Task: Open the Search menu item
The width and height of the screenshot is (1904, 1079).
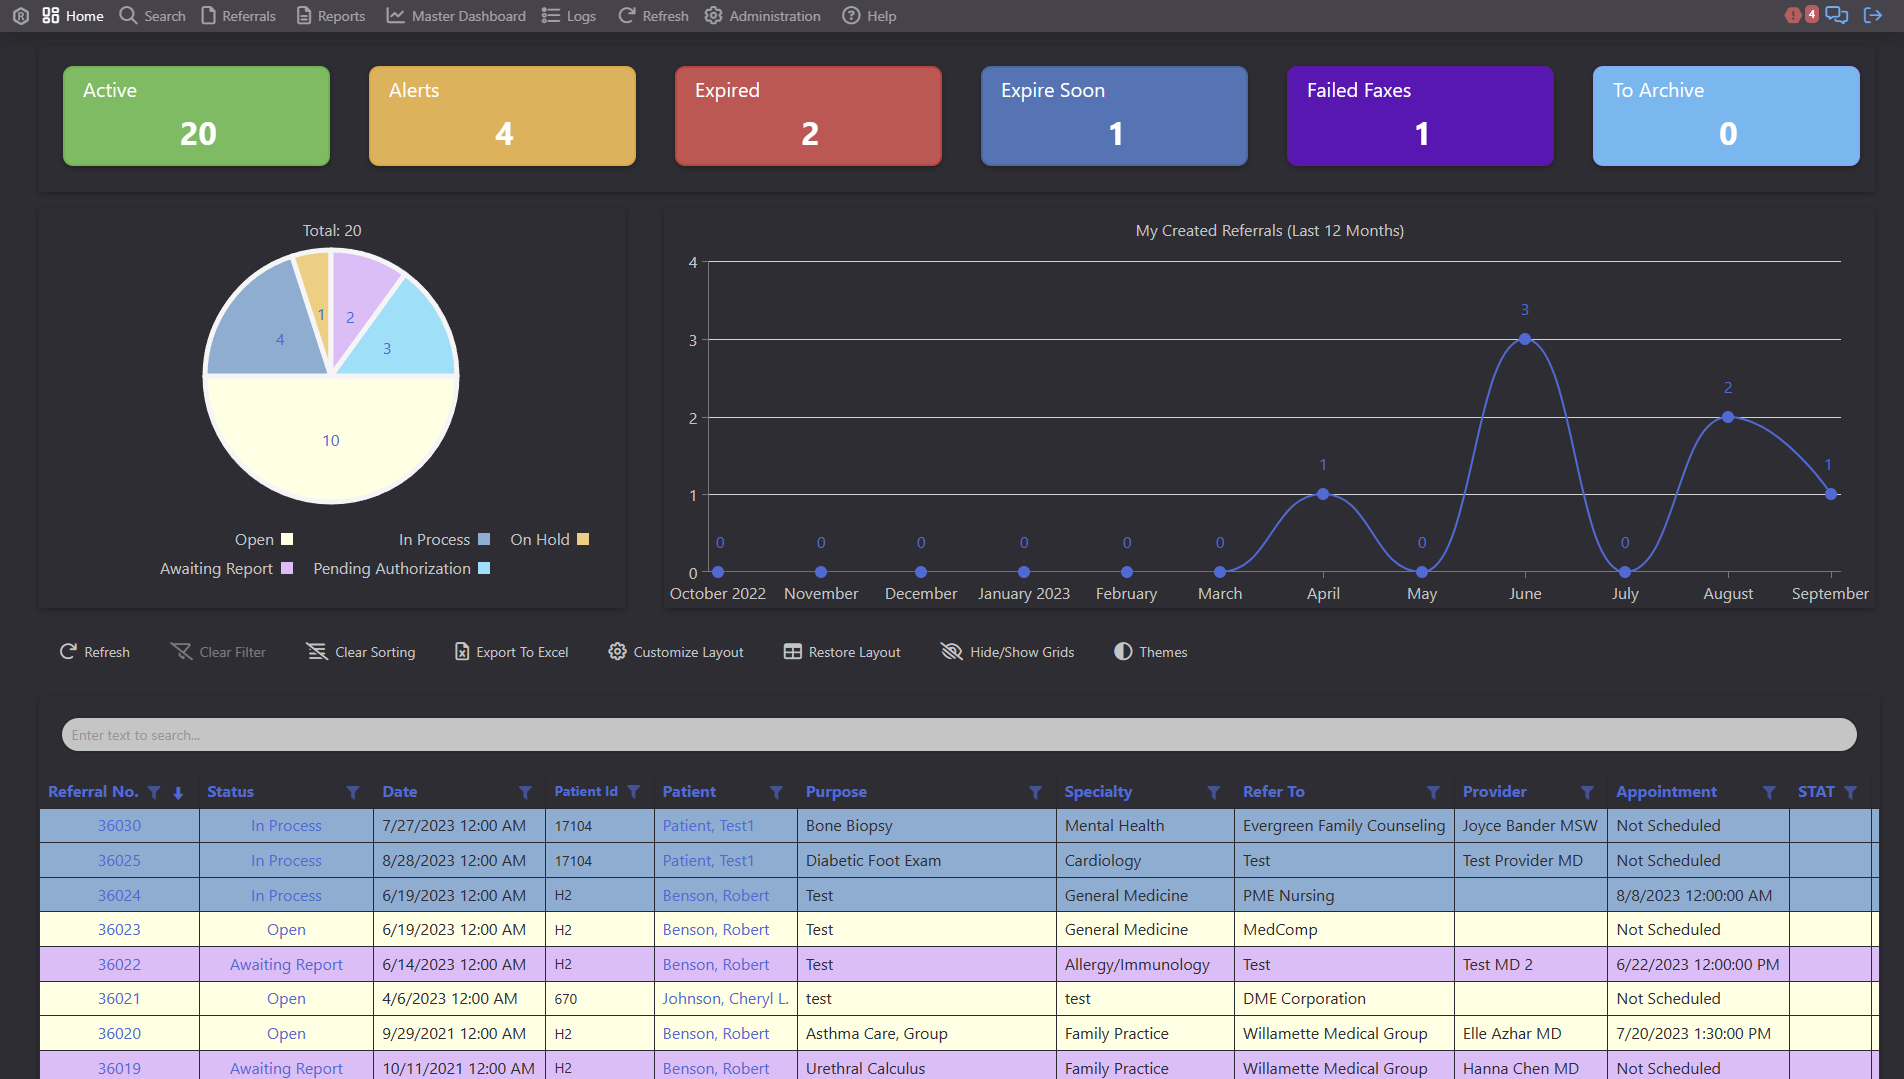Action: point(153,16)
